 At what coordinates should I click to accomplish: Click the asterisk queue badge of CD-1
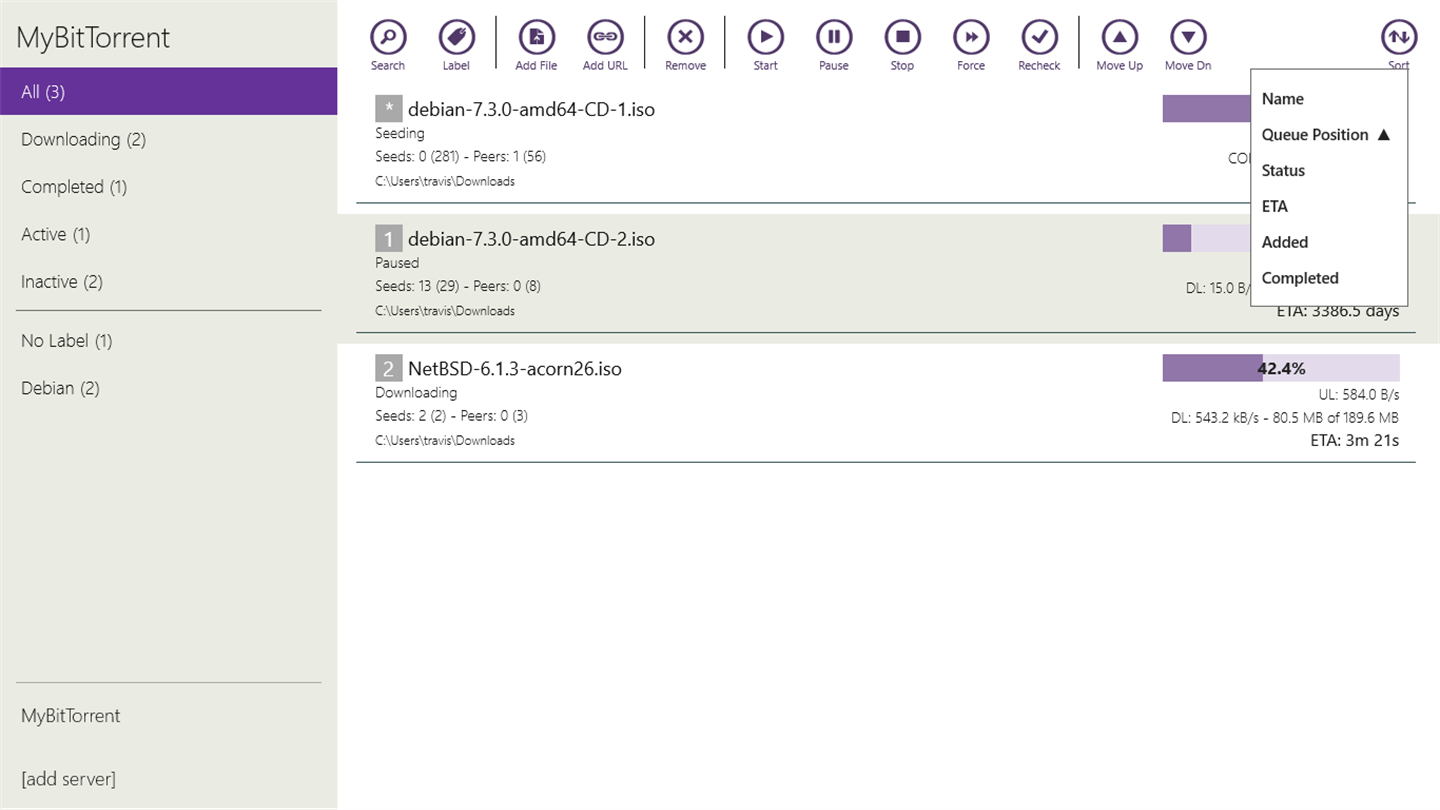pyautogui.click(x=388, y=109)
